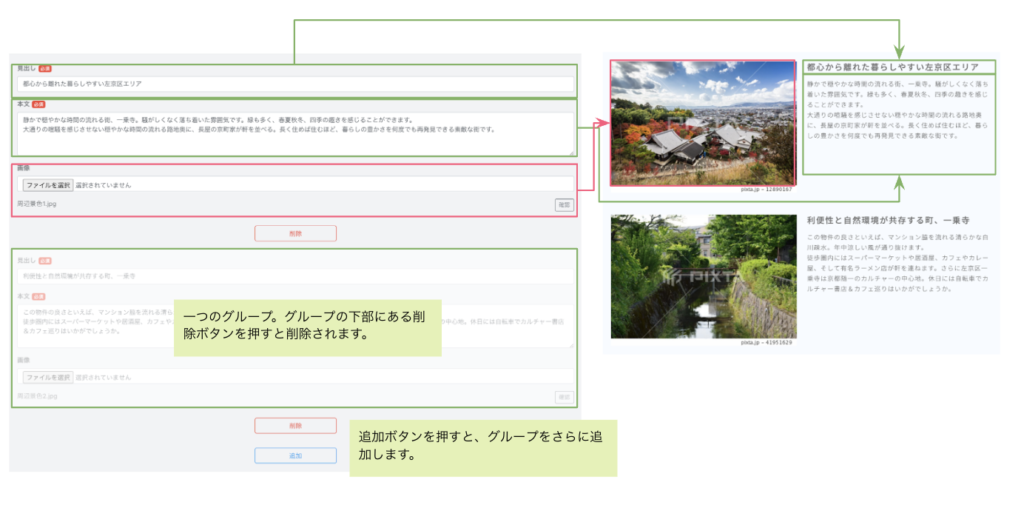Click the preview heading 都心から離れた暮らしやすい左京区エリア
Viewport: 1024px width, 511px height.
pyautogui.click(x=891, y=67)
